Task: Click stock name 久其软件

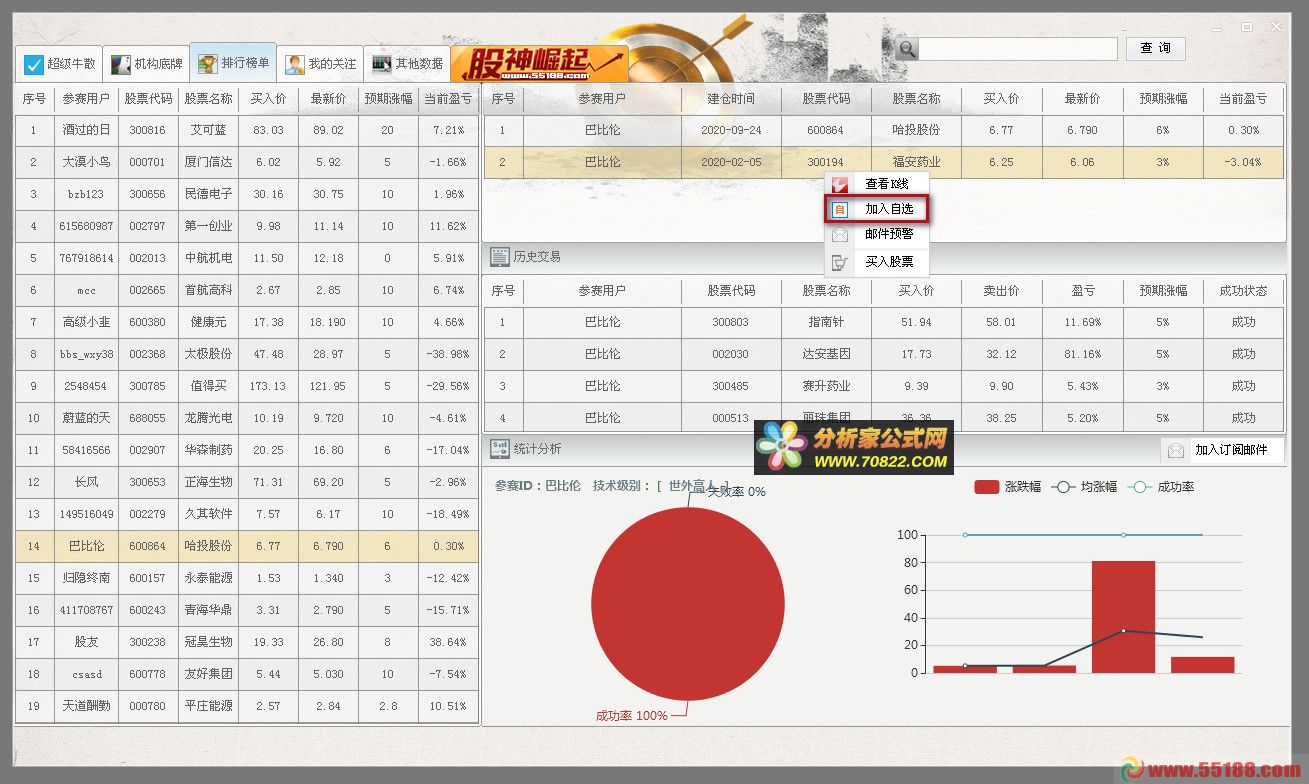Action: (x=208, y=514)
